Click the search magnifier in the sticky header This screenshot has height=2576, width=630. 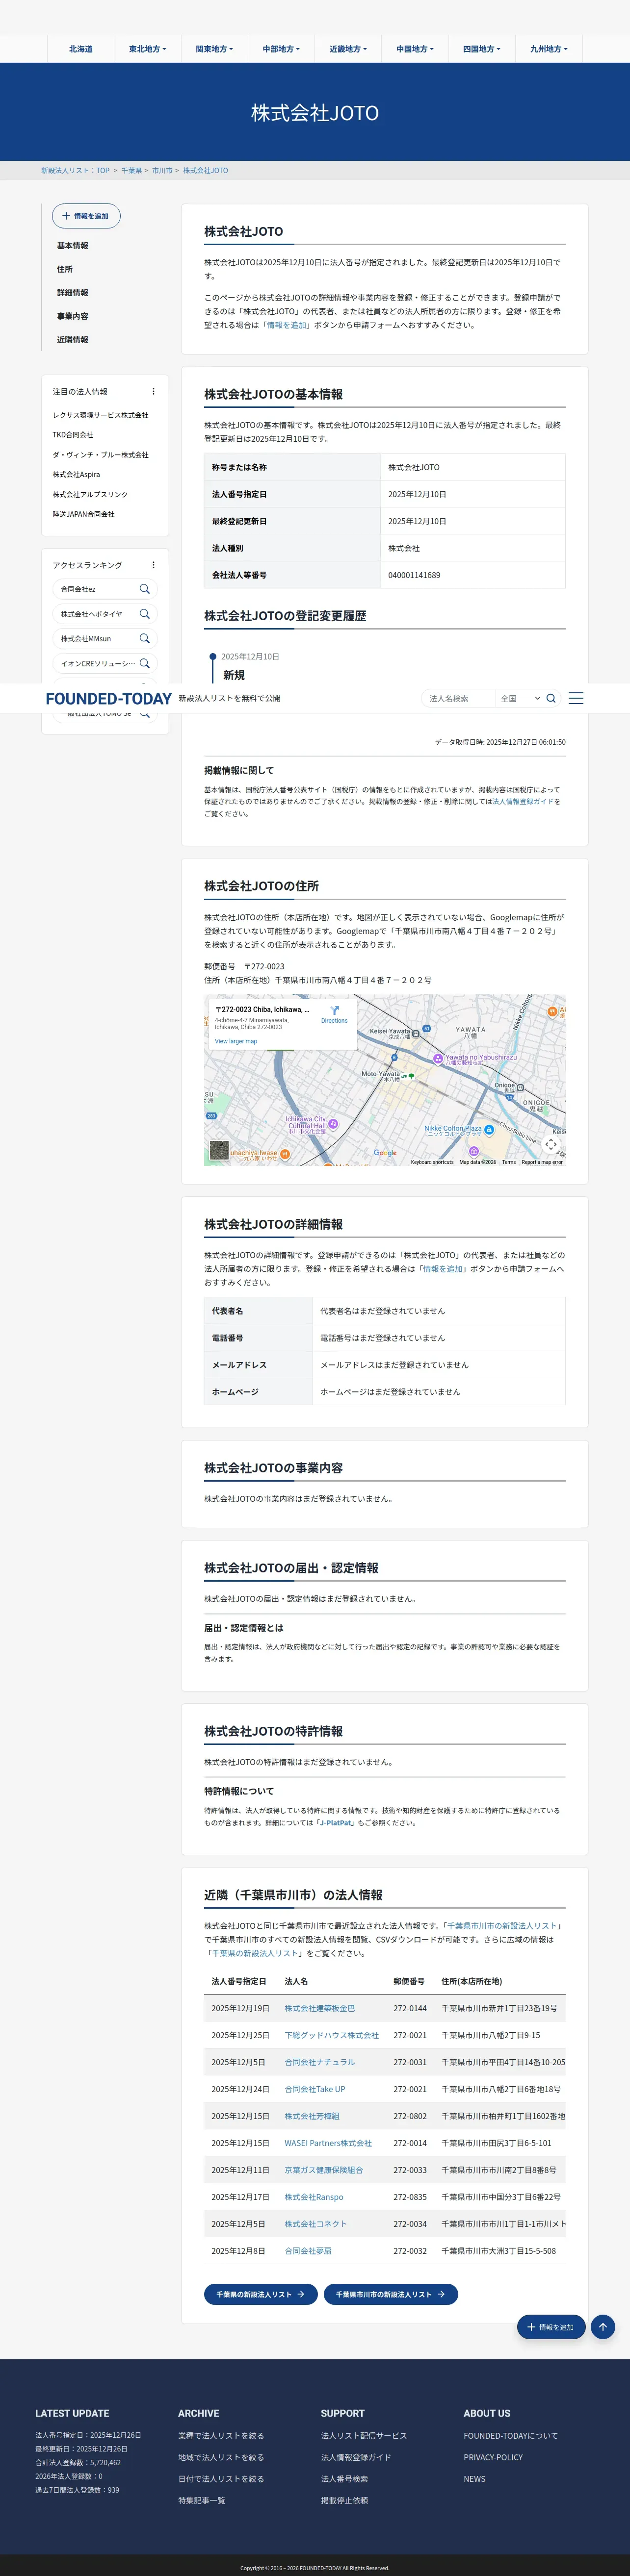[x=551, y=698]
